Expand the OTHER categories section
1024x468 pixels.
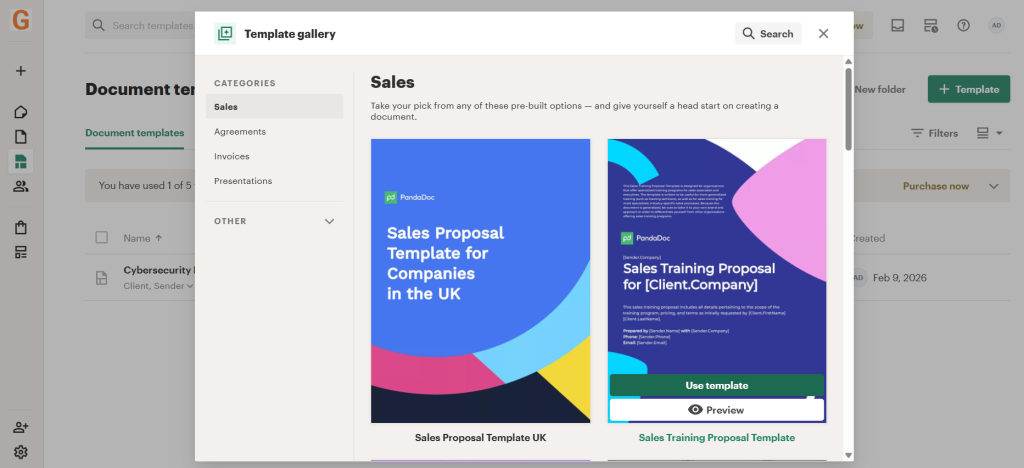pyautogui.click(x=329, y=221)
